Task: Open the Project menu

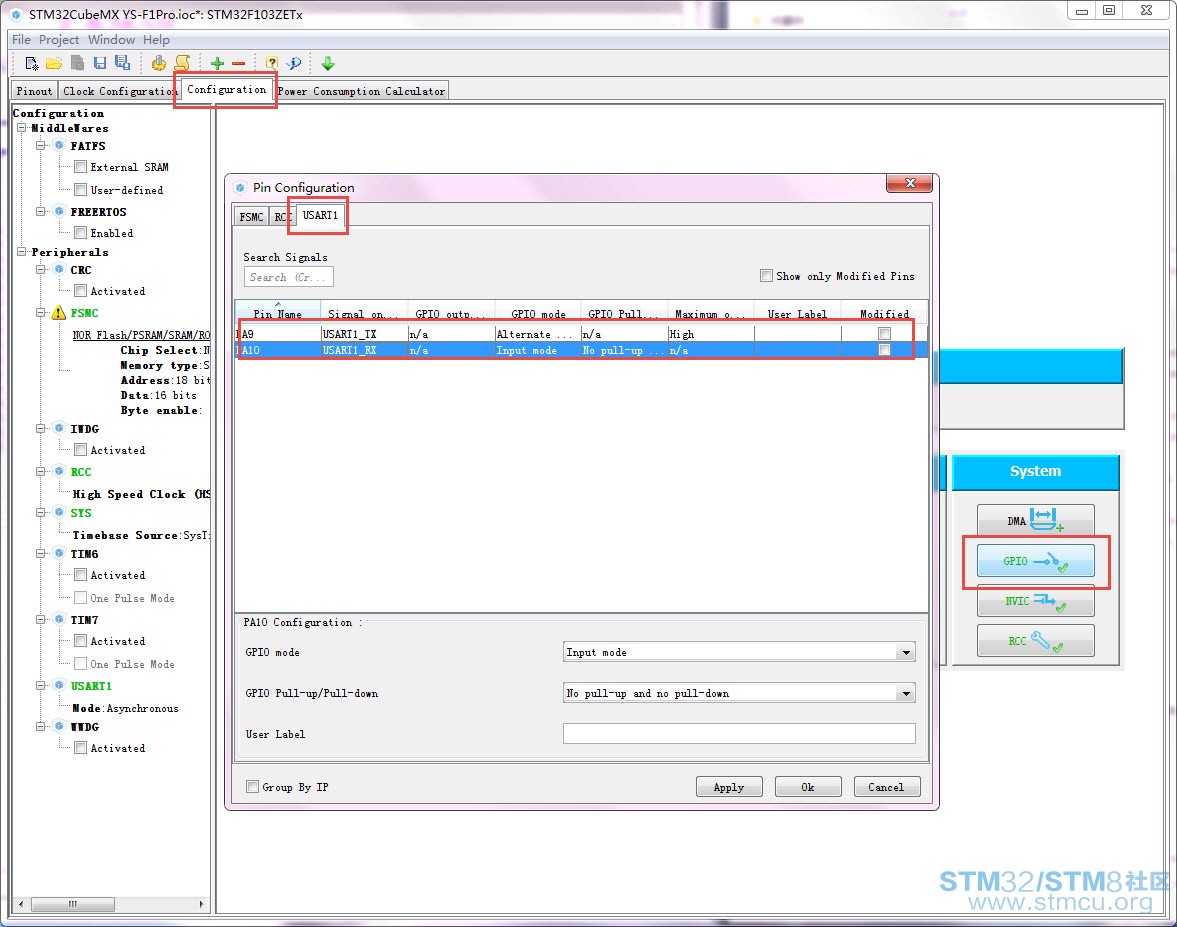Action: click(59, 40)
